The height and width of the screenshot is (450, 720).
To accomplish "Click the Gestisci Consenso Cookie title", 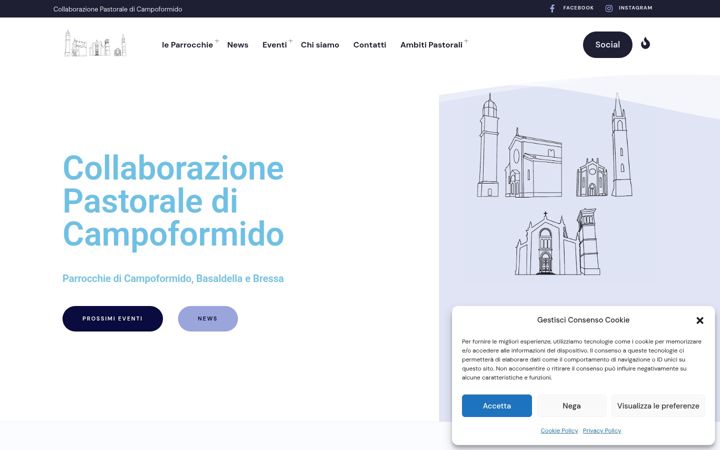I will (583, 320).
